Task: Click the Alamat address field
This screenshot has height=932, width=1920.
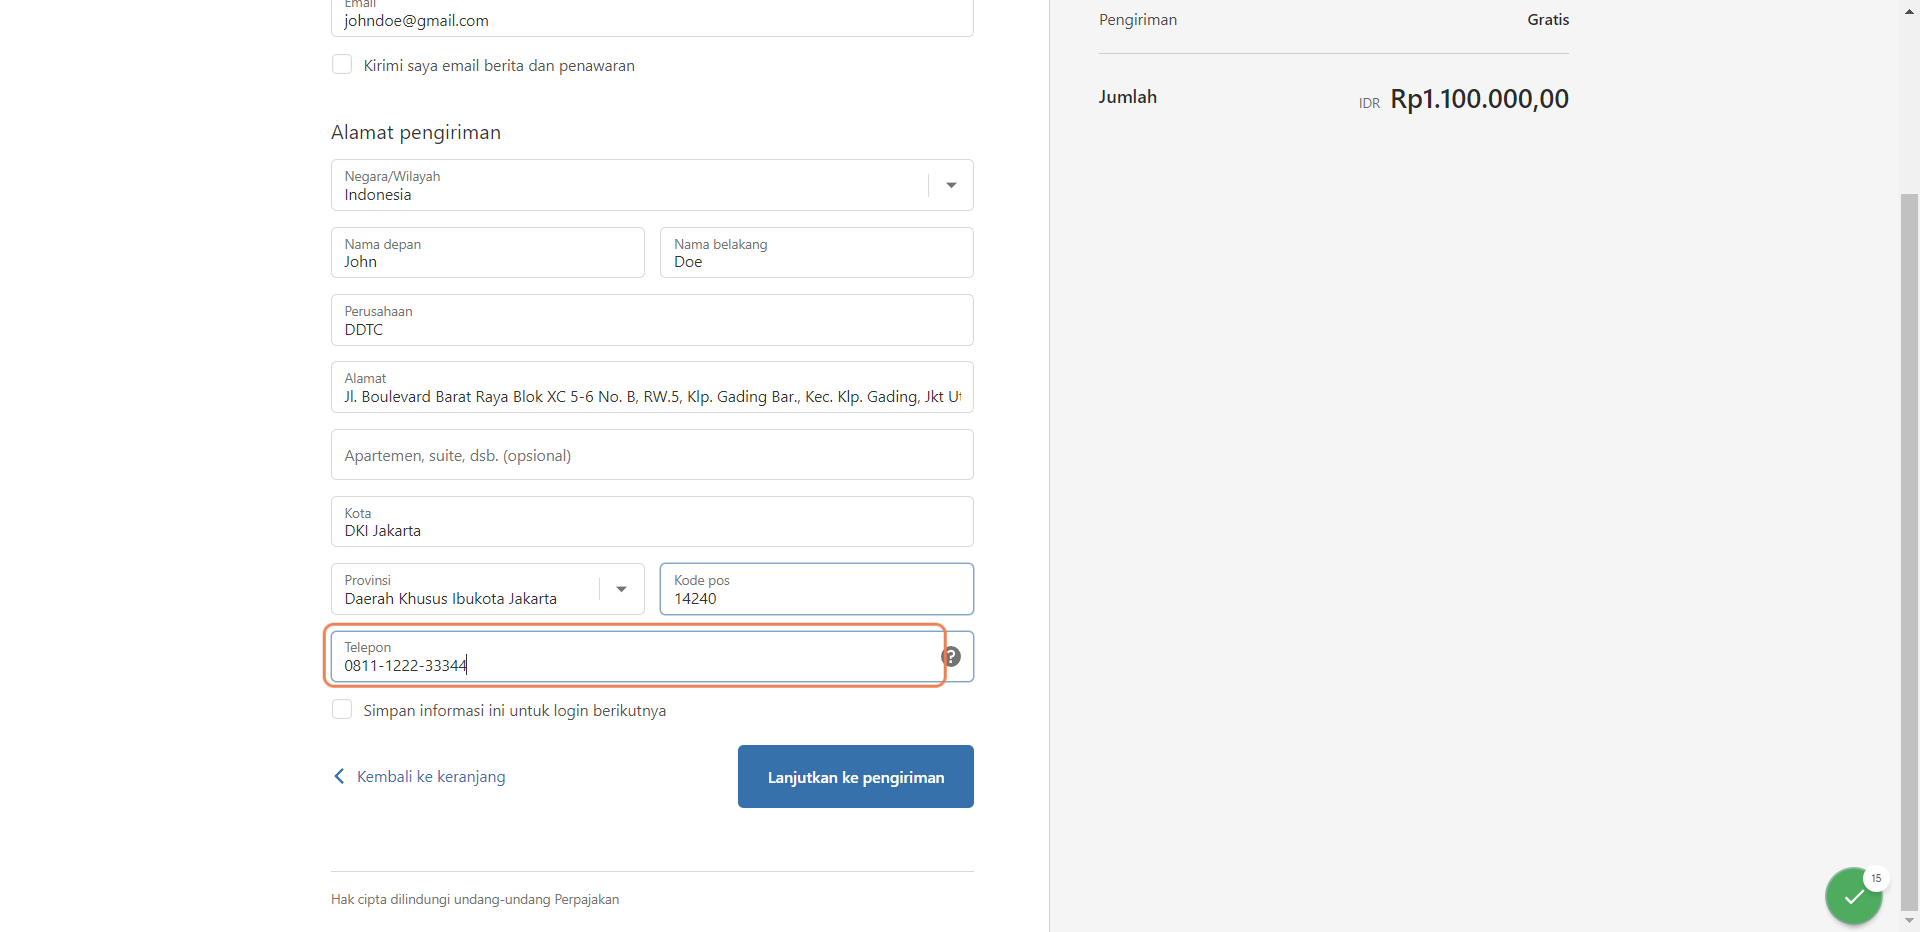Action: point(652,387)
